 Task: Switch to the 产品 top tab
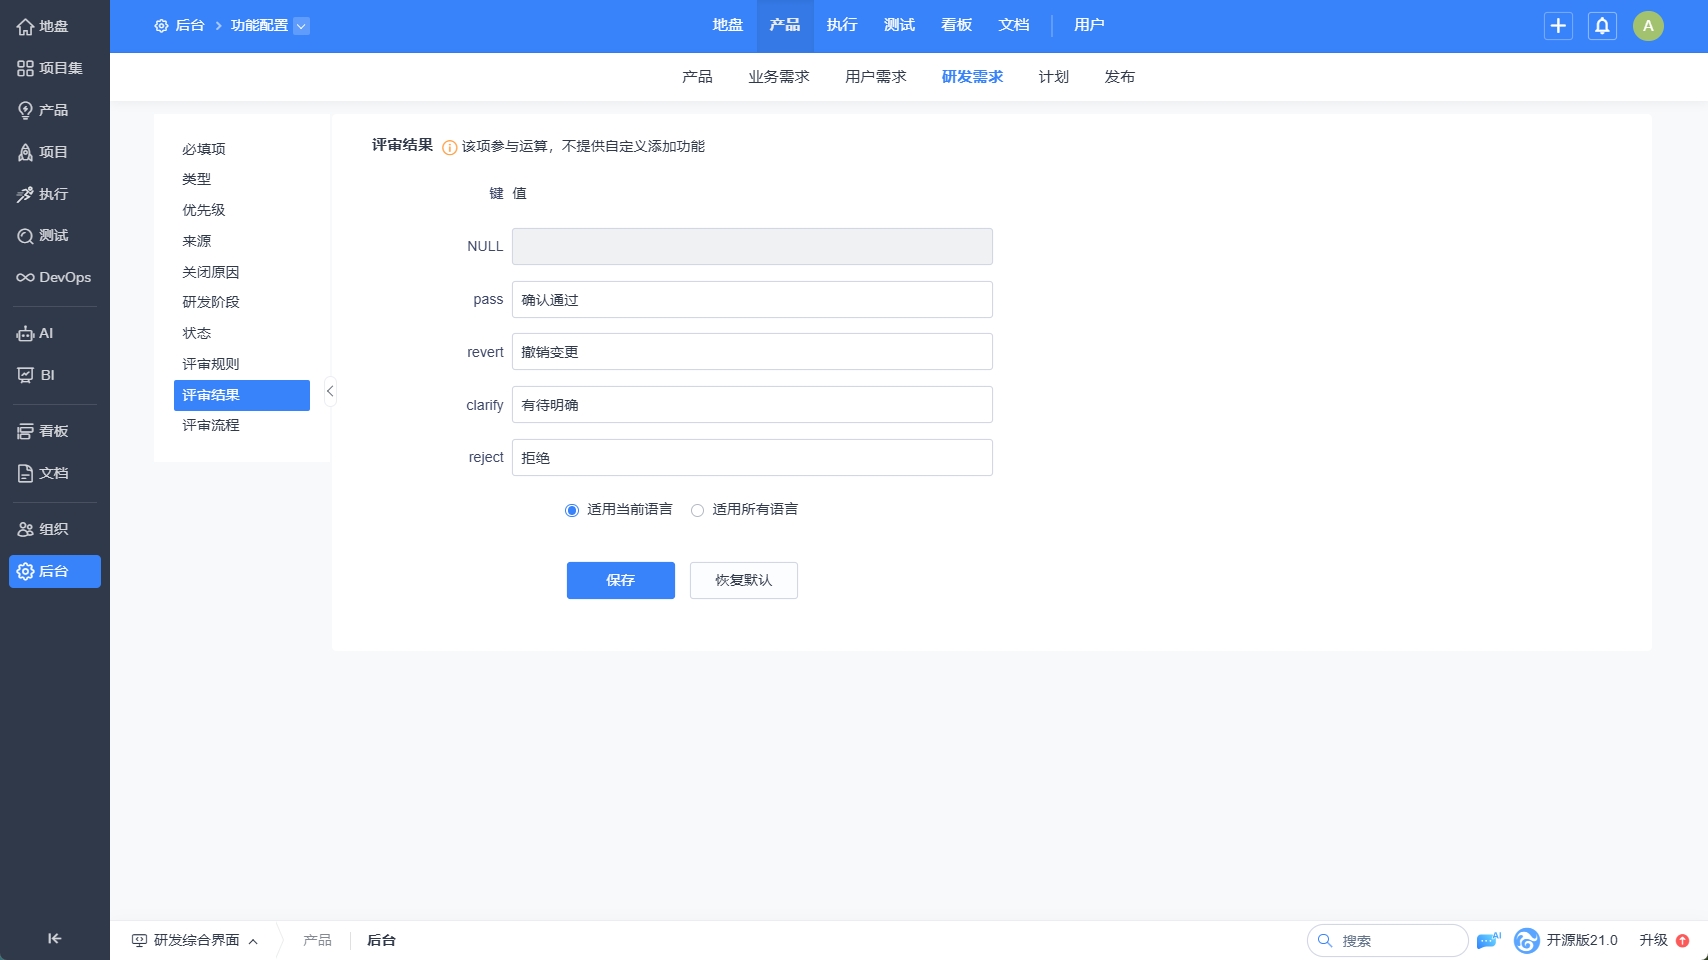tap(785, 26)
